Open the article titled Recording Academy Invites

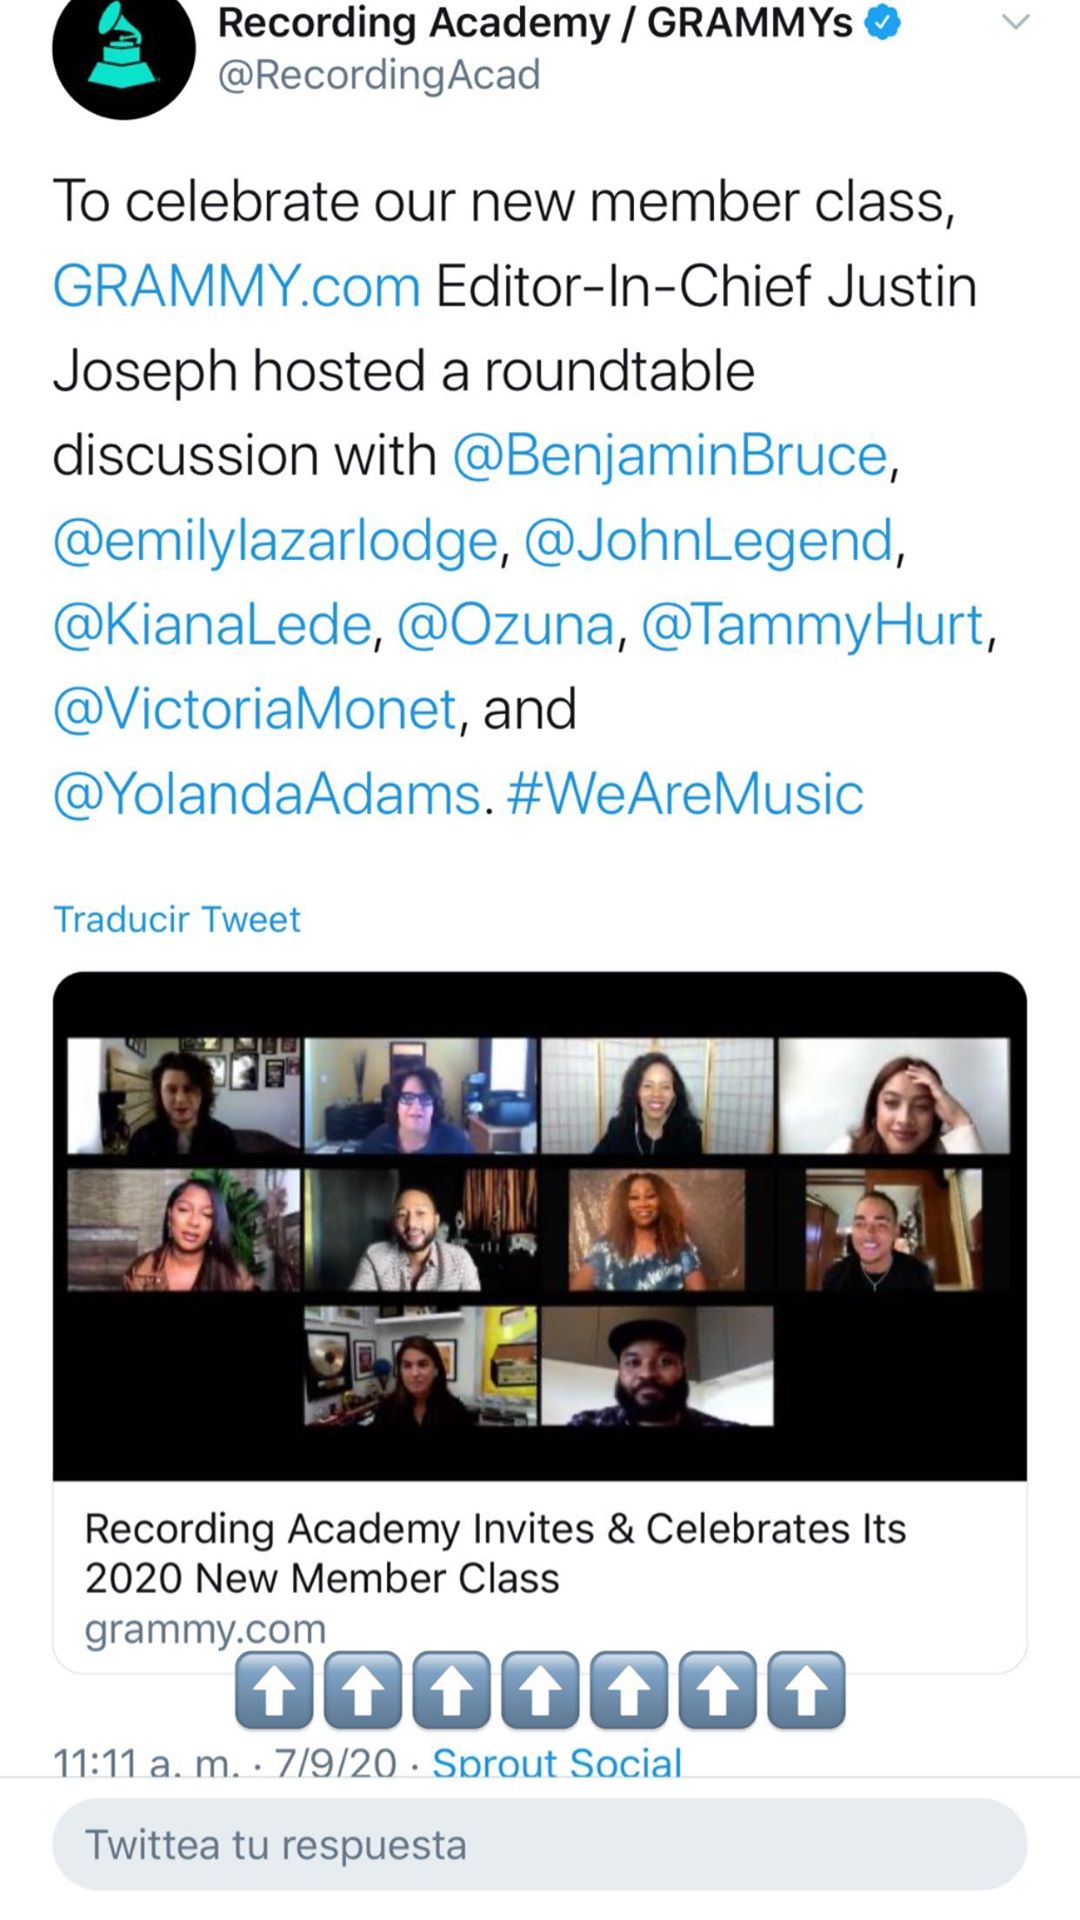495,1553
